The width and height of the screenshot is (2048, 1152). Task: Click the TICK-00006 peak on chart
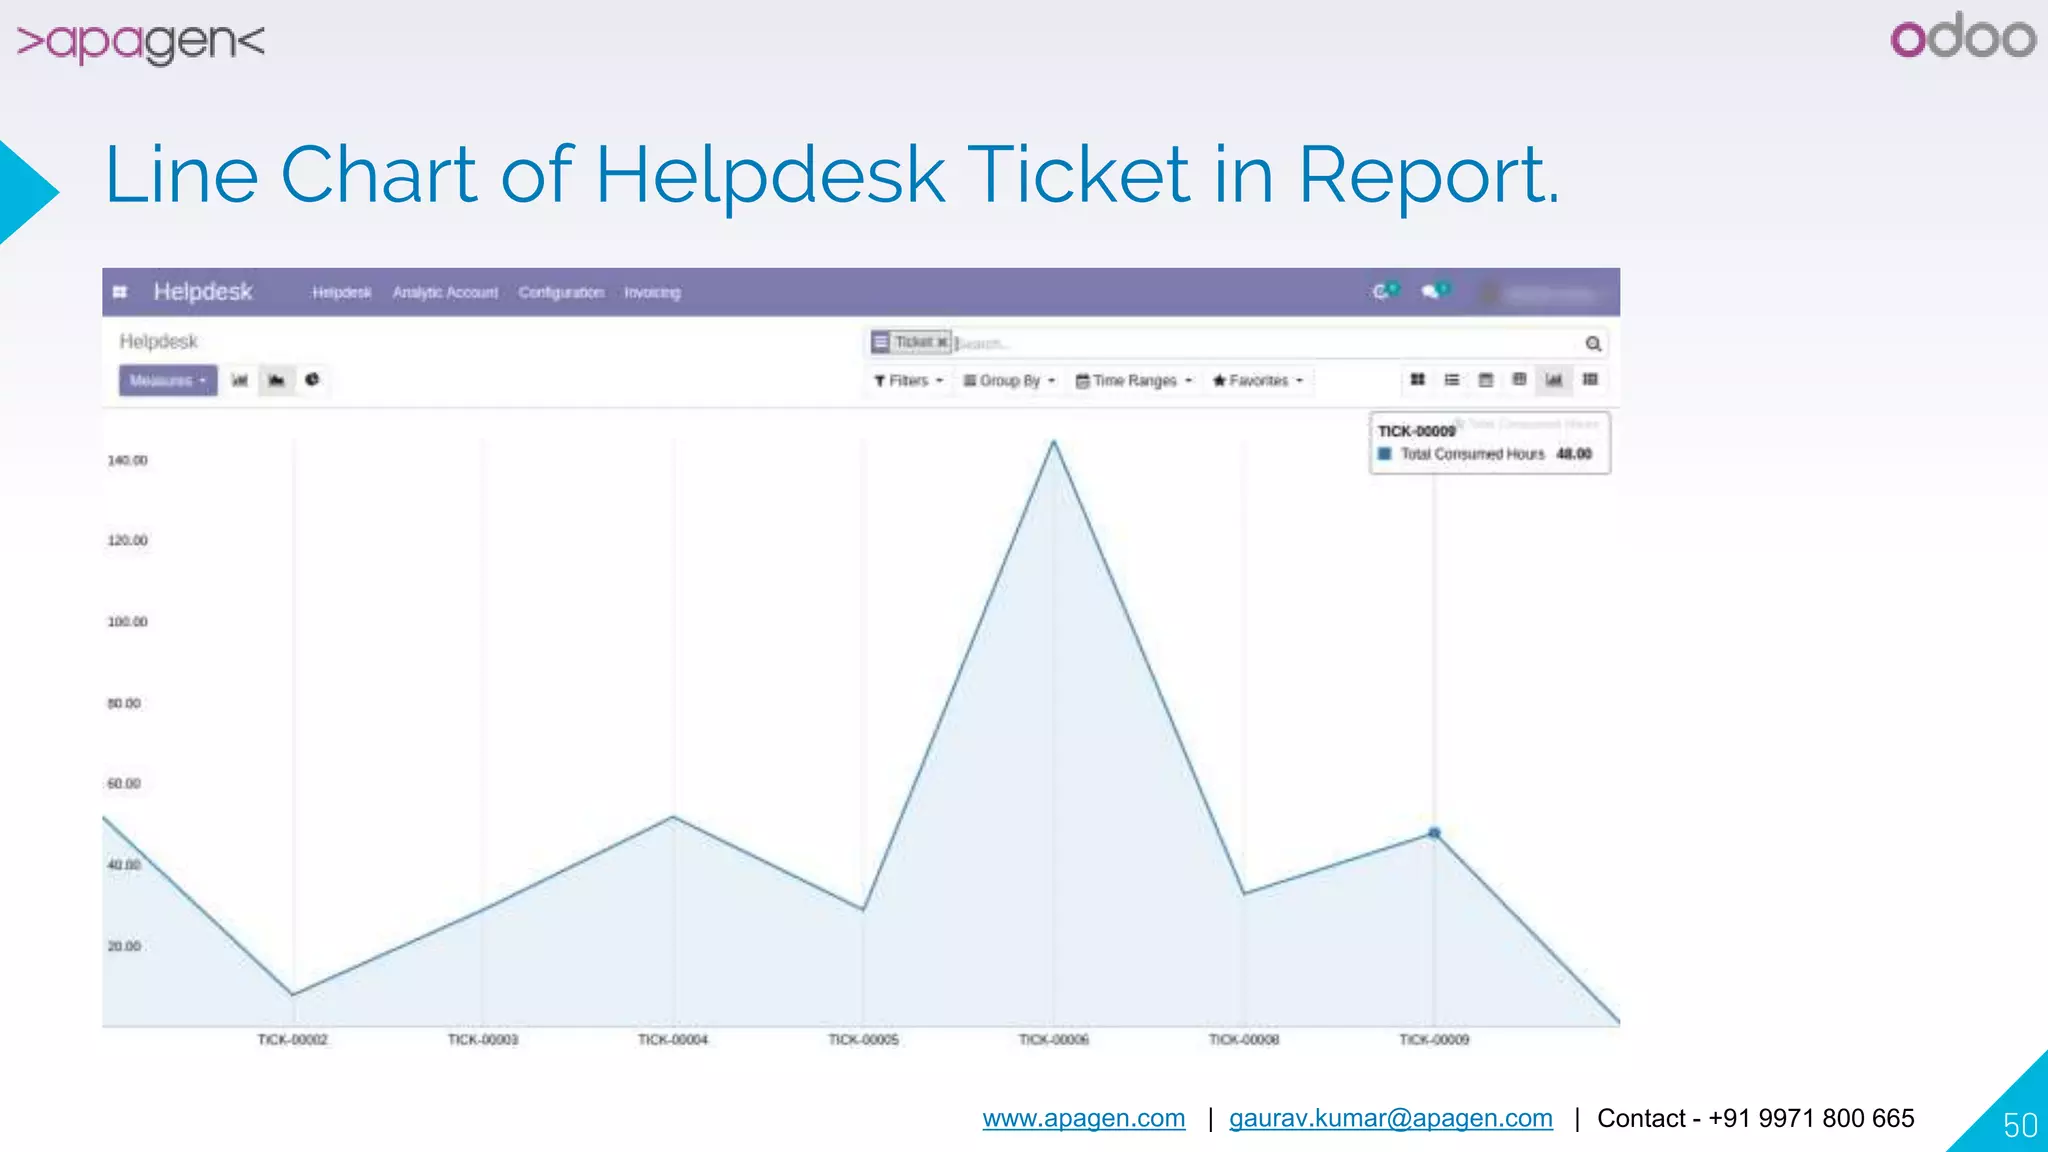point(1053,442)
